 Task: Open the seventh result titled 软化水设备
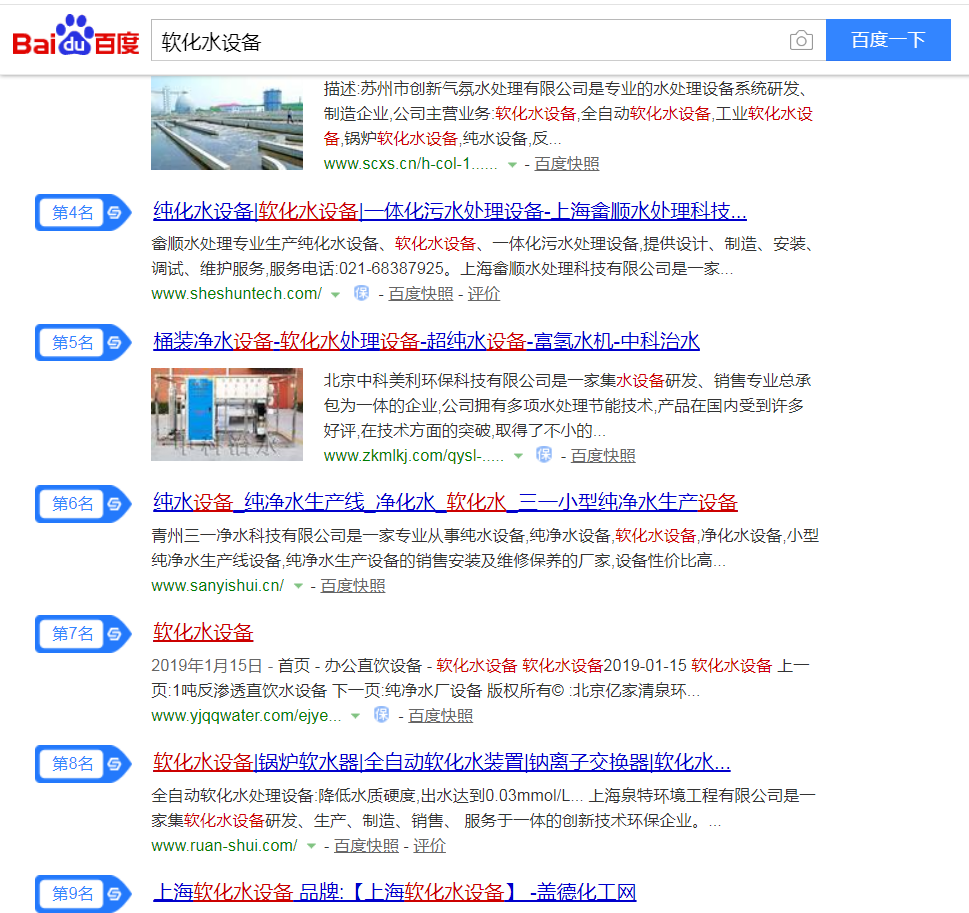[203, 632]
